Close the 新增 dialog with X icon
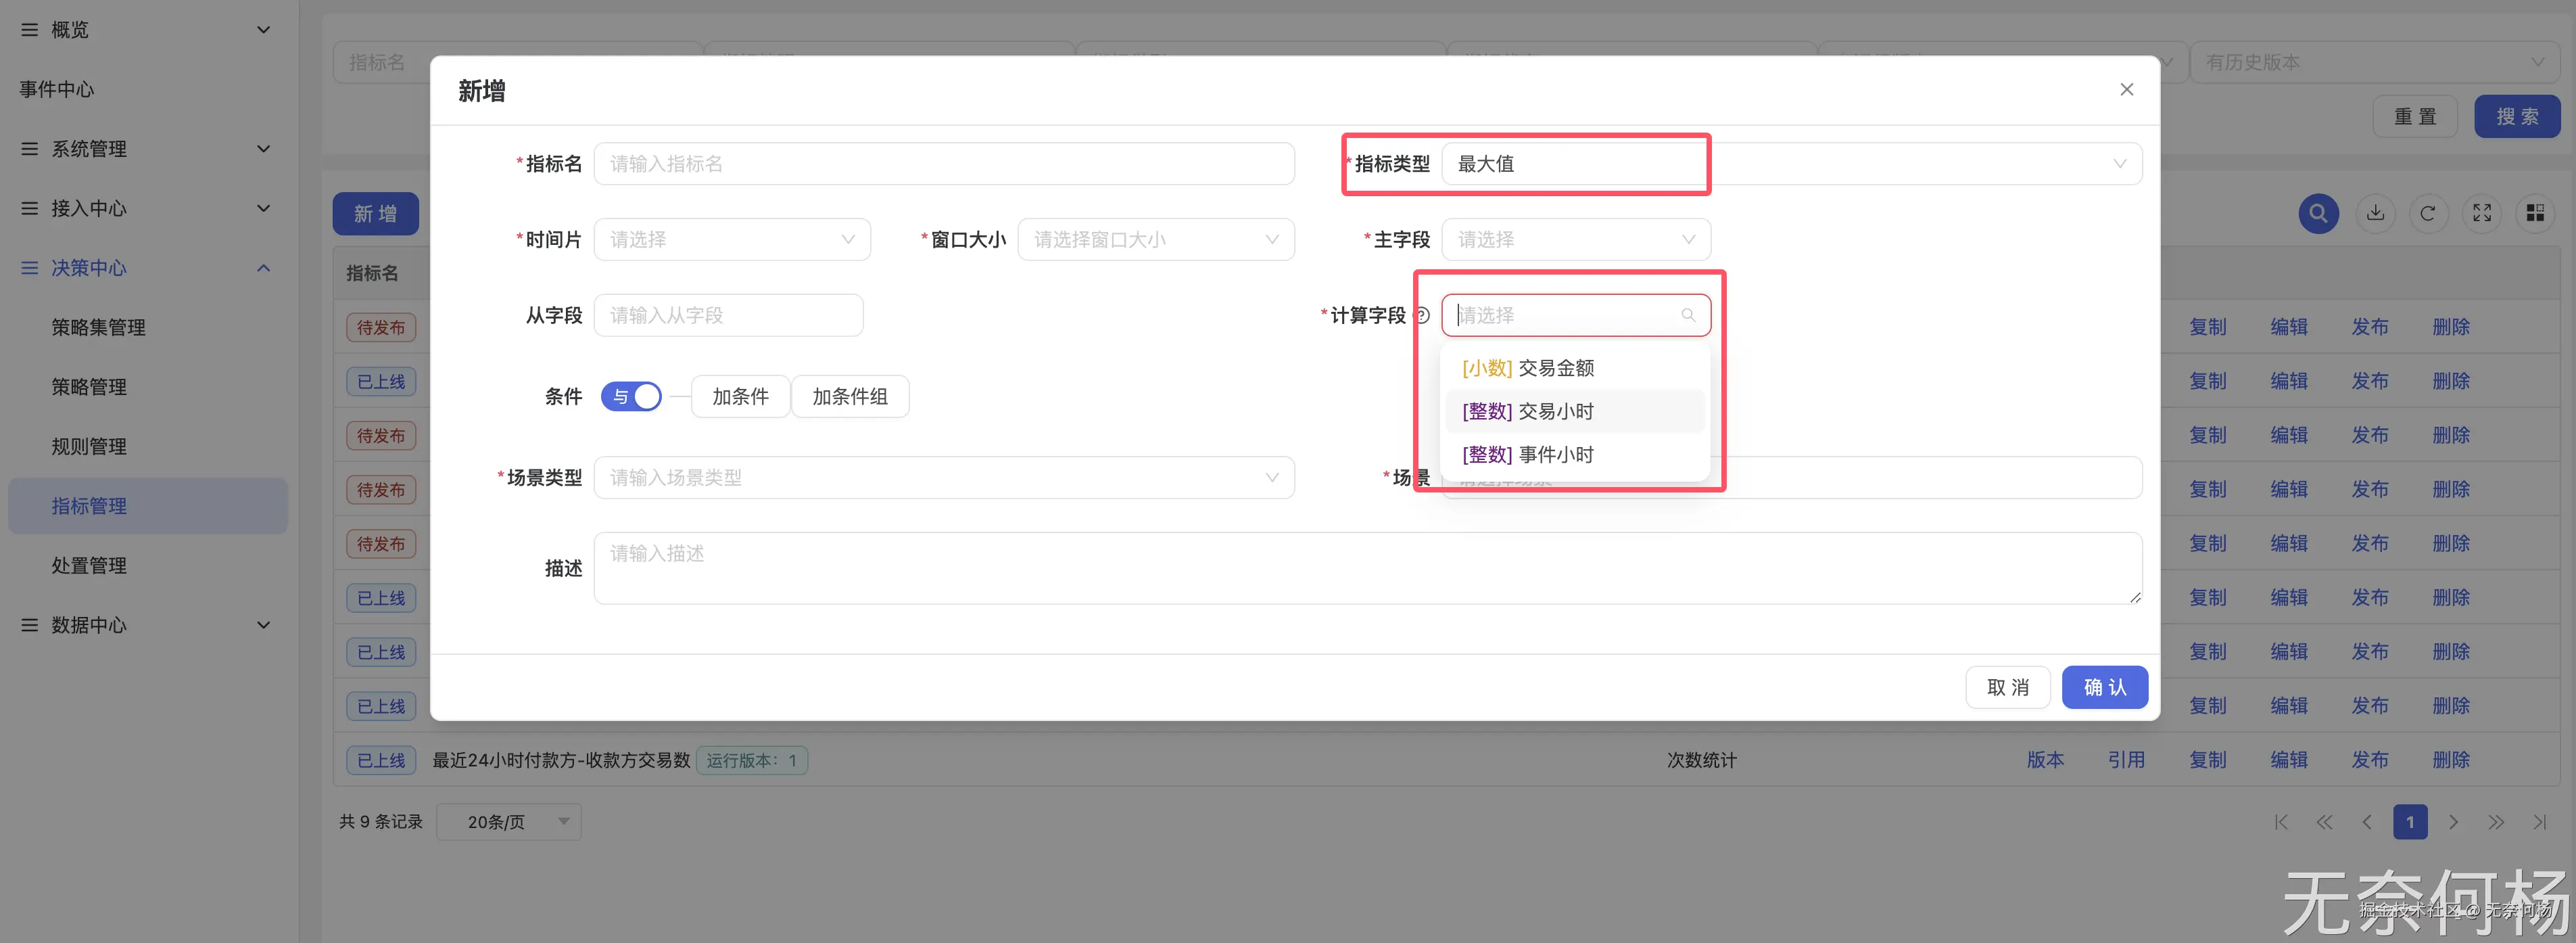The image size is (2576, 943). point(2126,90)
